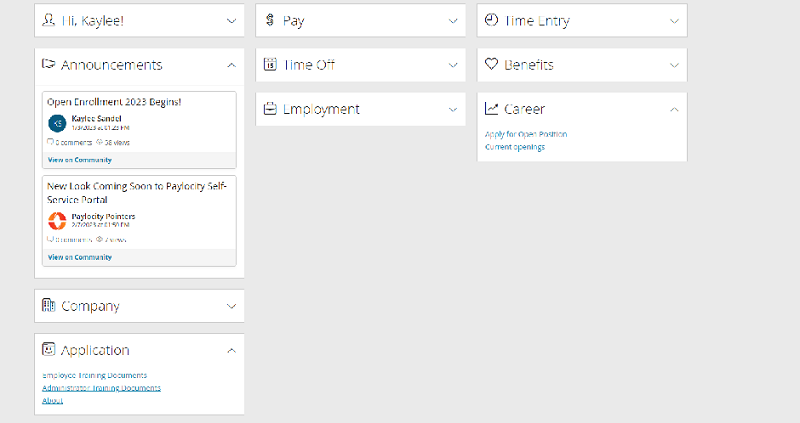Collapse the Announcements panel
This screenshot has height=423, width=800.
pos(232,65)
